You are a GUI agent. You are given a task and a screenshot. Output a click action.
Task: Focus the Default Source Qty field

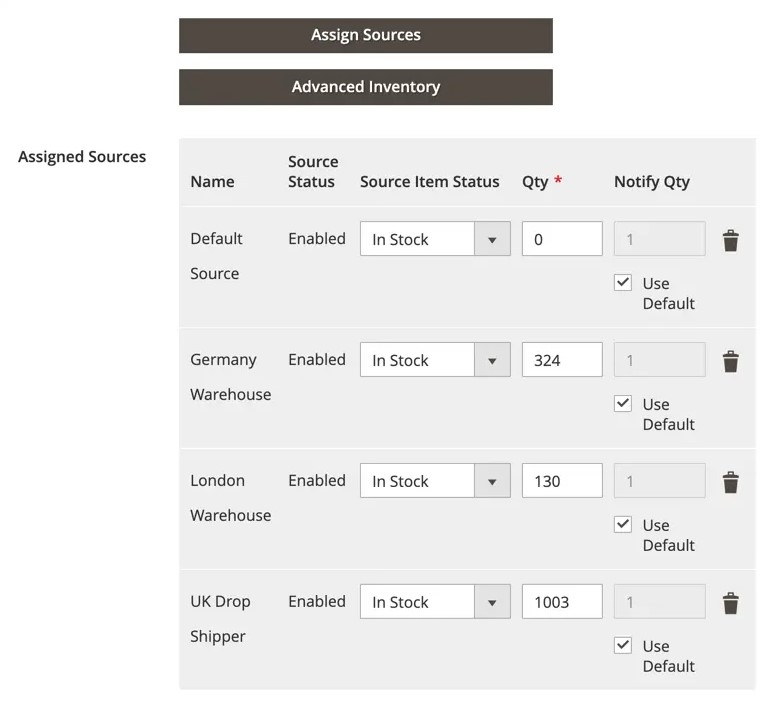562,239
